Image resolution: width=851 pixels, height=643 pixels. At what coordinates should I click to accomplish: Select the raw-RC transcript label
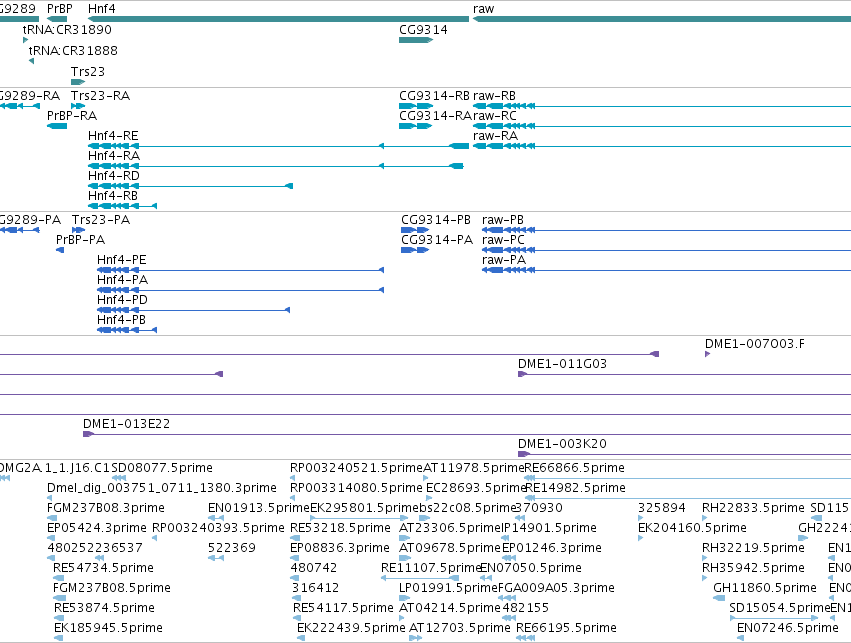tap(495, 116)
